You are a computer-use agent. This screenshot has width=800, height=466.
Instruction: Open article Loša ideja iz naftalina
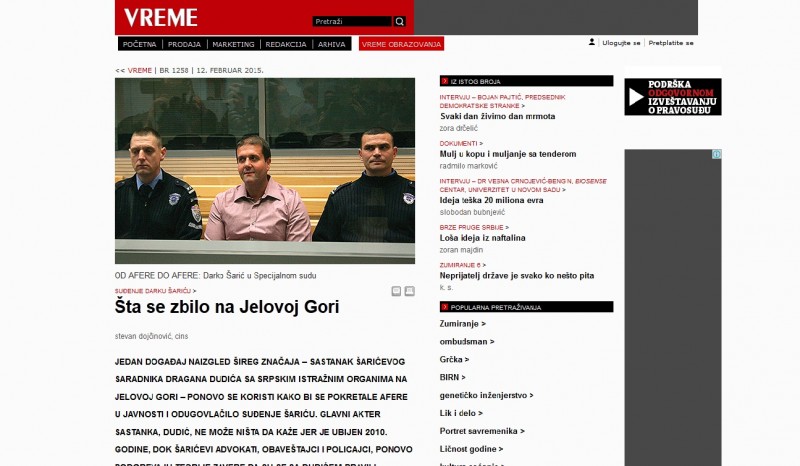[483, 238]
